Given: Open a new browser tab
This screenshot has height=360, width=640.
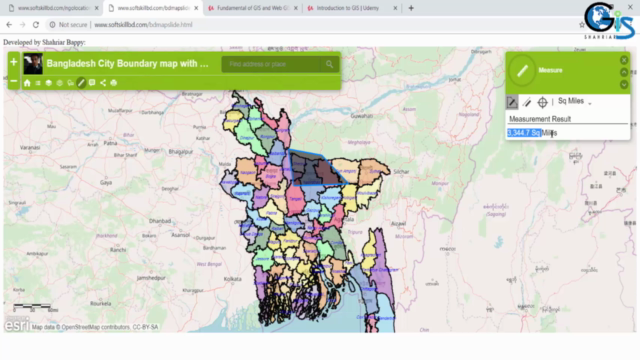Looking at the screenshot, I should pos(411,8).
